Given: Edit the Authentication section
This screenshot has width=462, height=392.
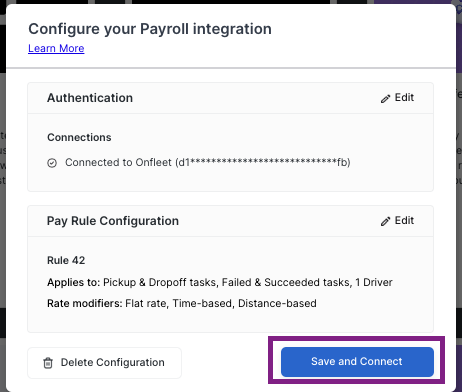Looking at the screenshot, I should tap(397, 98).
